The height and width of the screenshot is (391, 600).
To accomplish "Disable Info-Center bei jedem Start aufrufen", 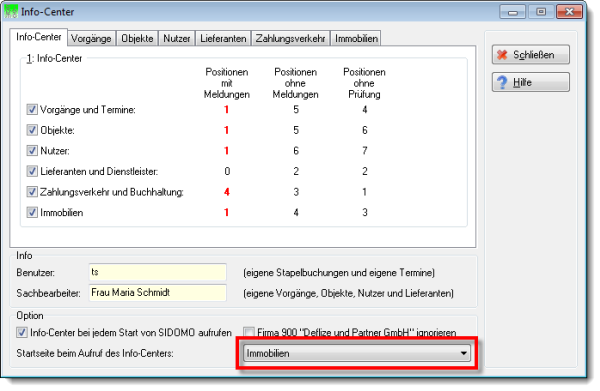I will [22, 332].
